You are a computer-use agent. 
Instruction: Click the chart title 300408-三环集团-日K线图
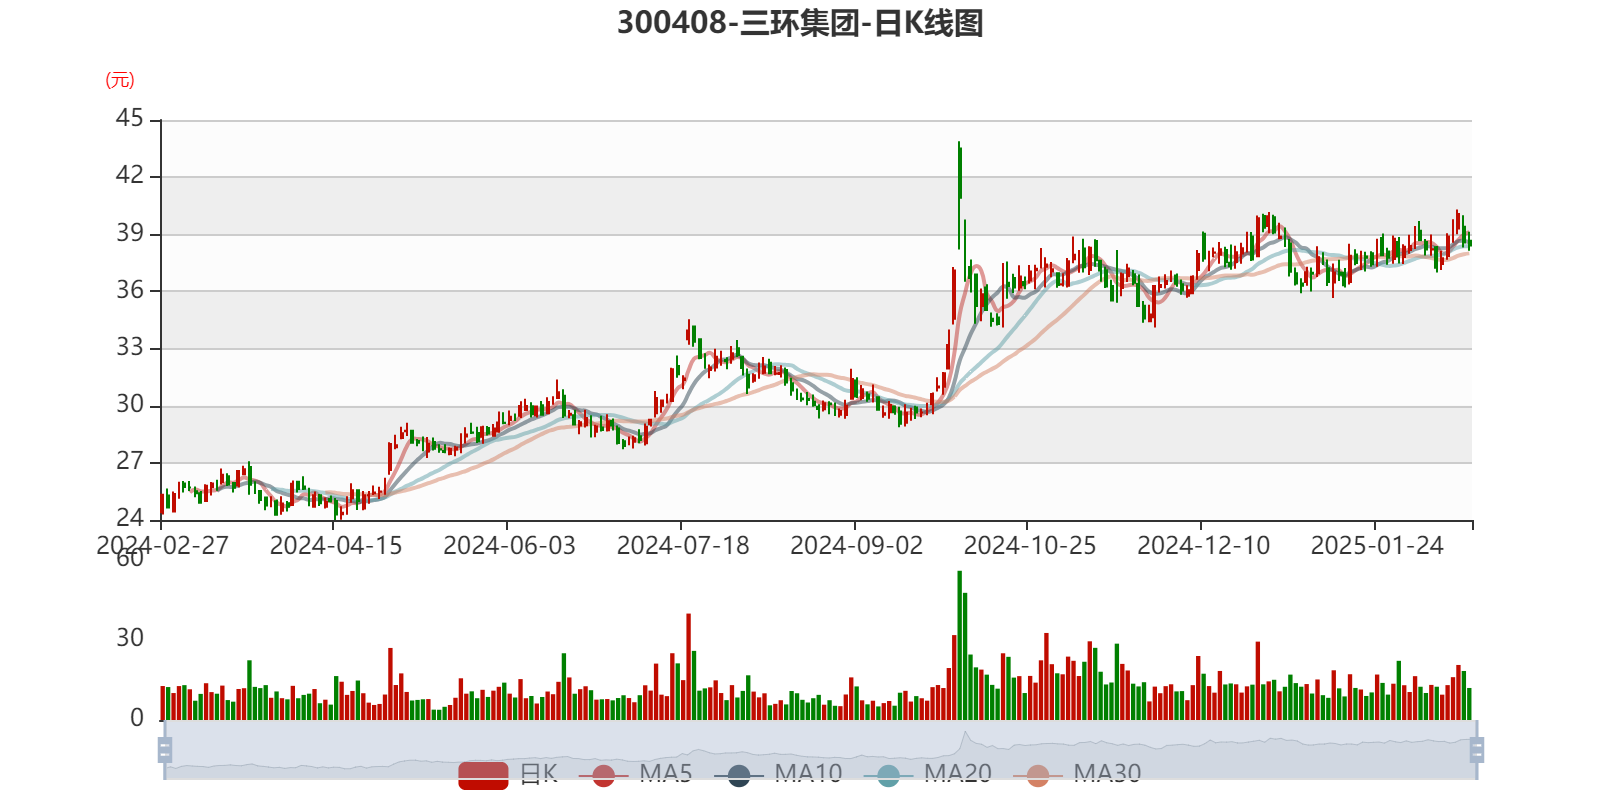coord(800,22)
